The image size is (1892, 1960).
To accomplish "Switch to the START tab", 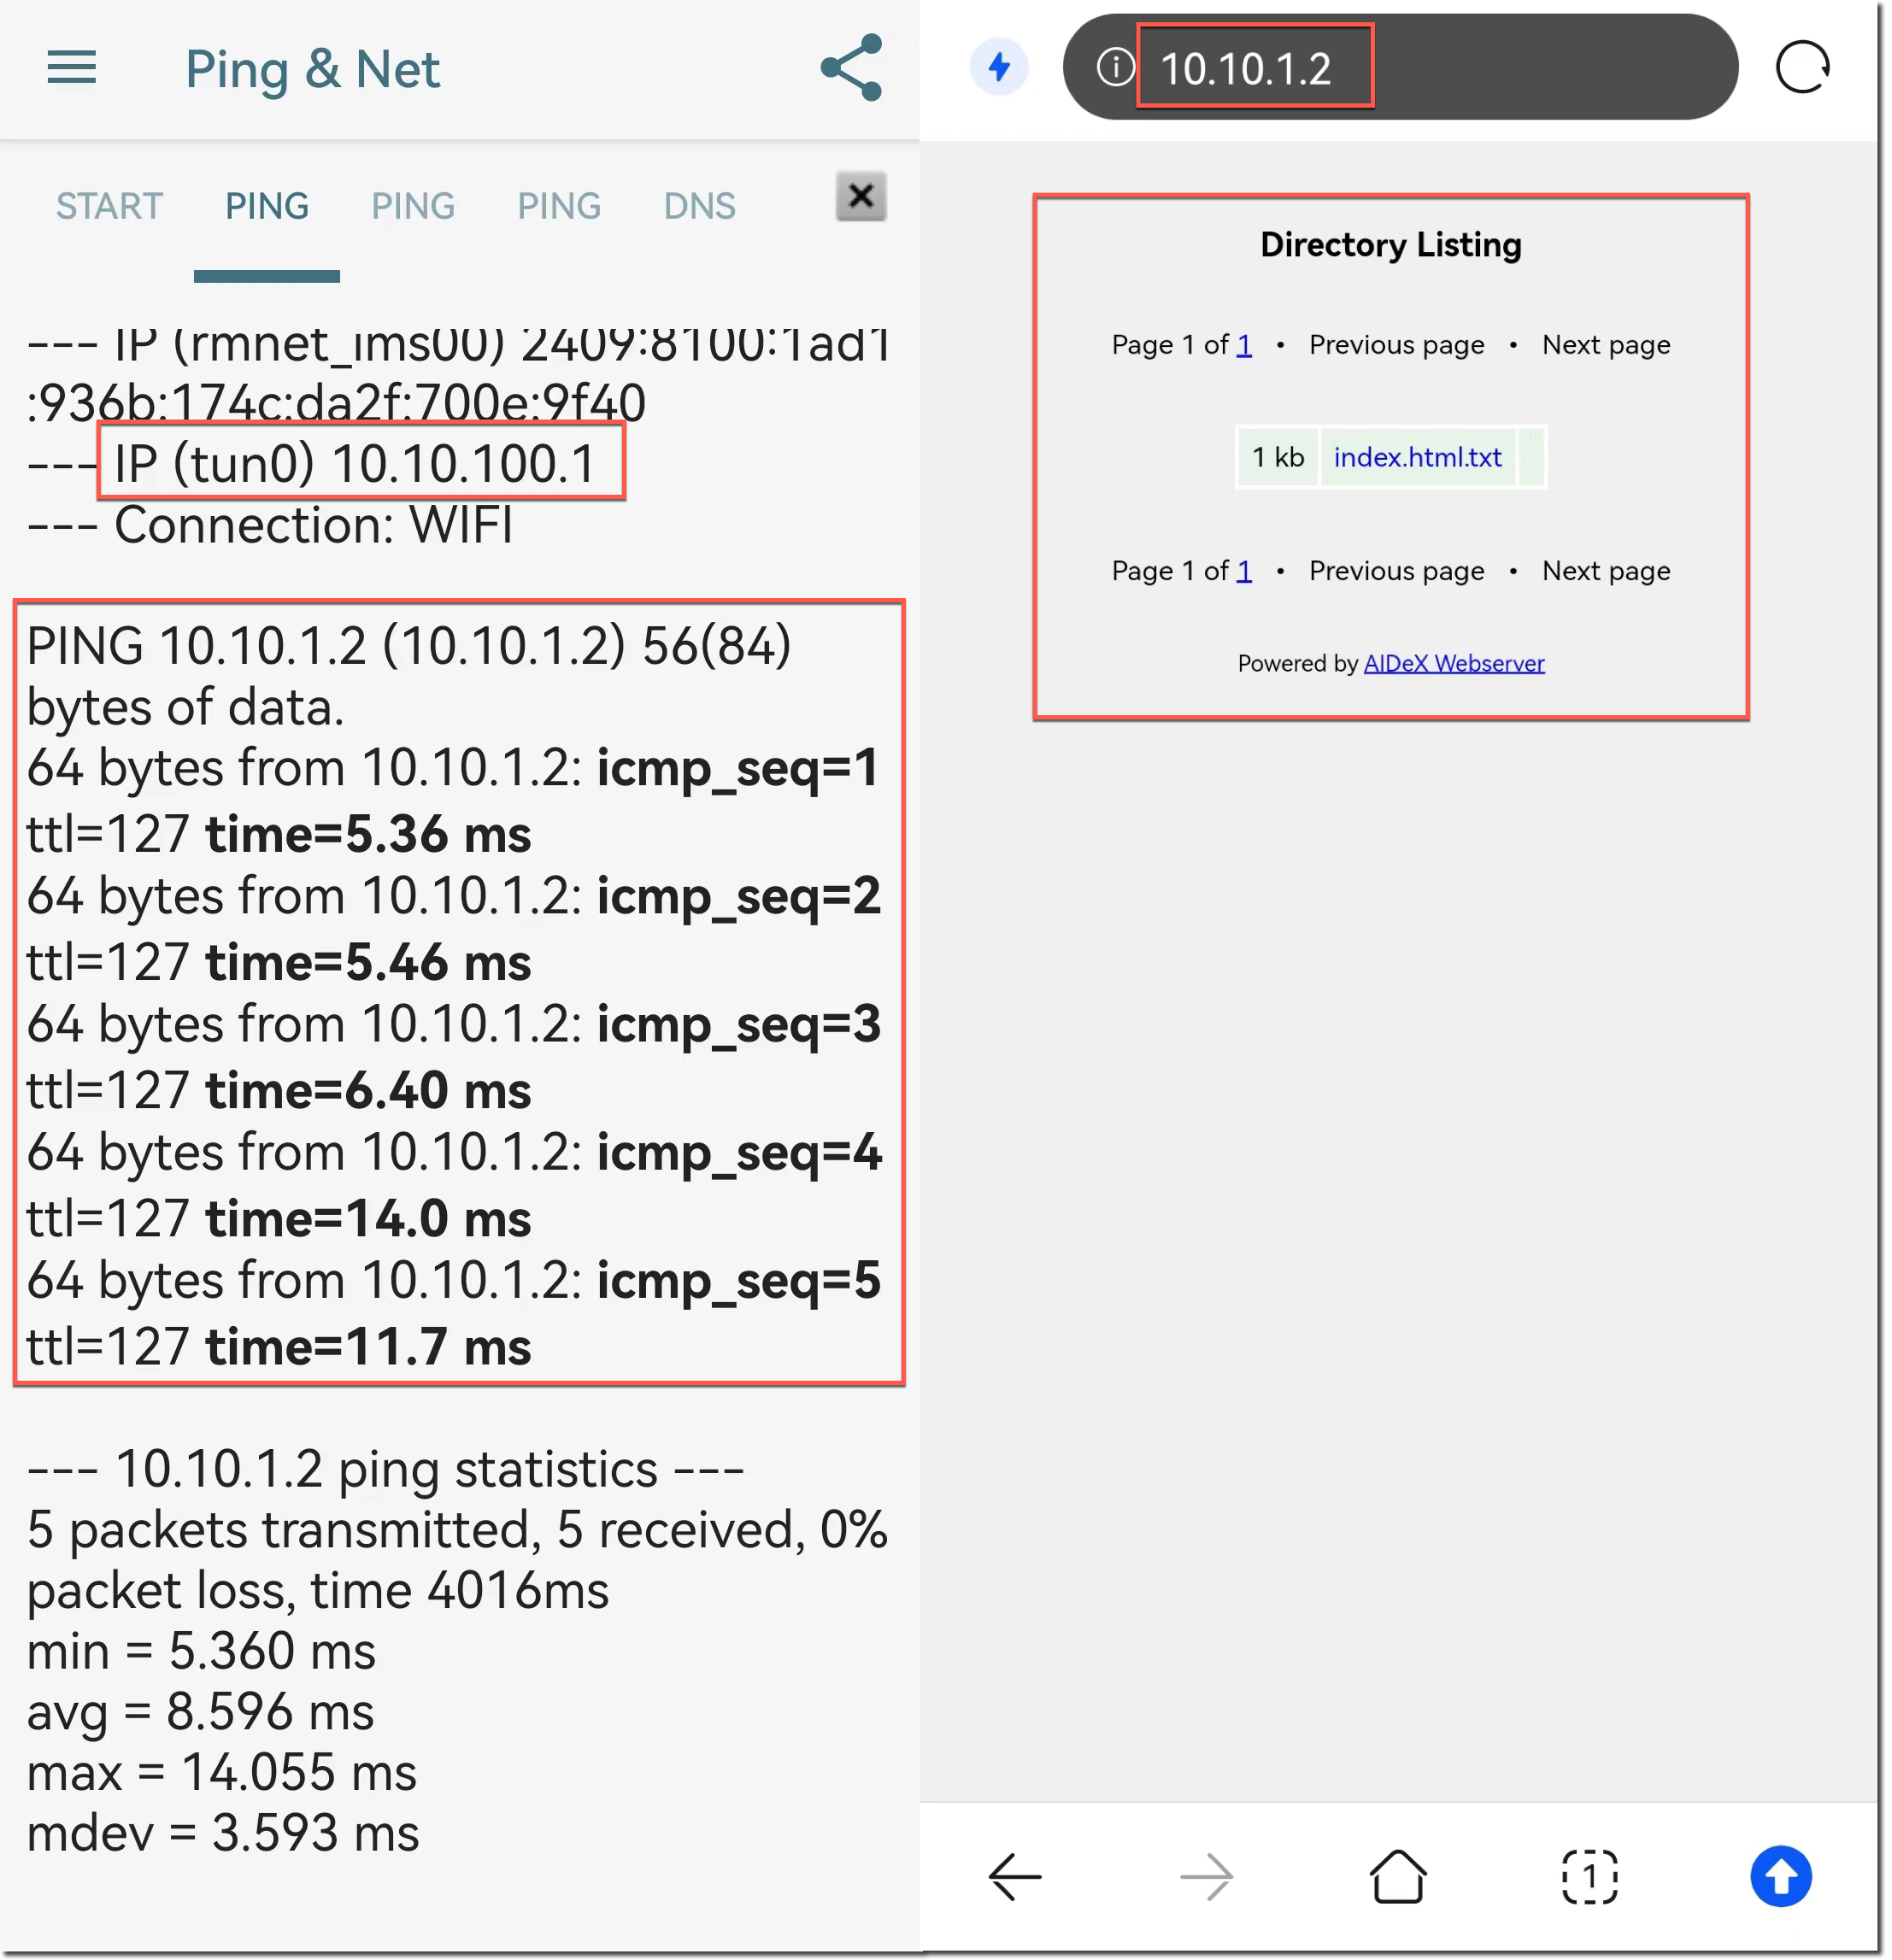I will [109, 206].
